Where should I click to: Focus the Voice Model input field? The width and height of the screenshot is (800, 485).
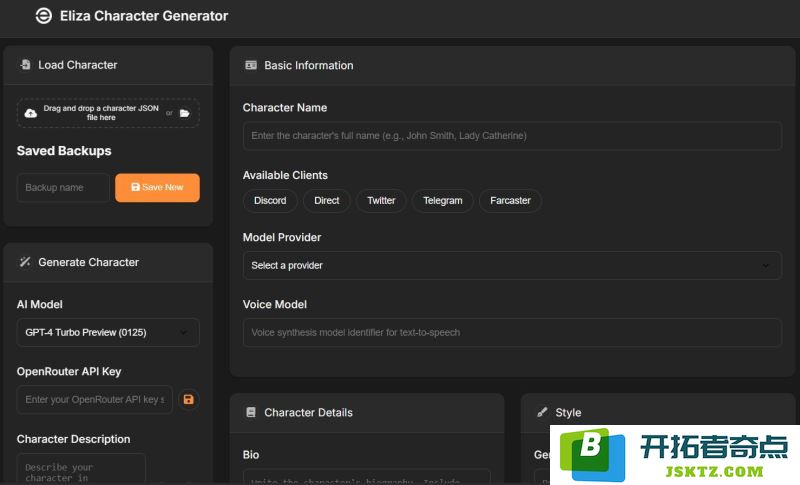pos(512,333)
